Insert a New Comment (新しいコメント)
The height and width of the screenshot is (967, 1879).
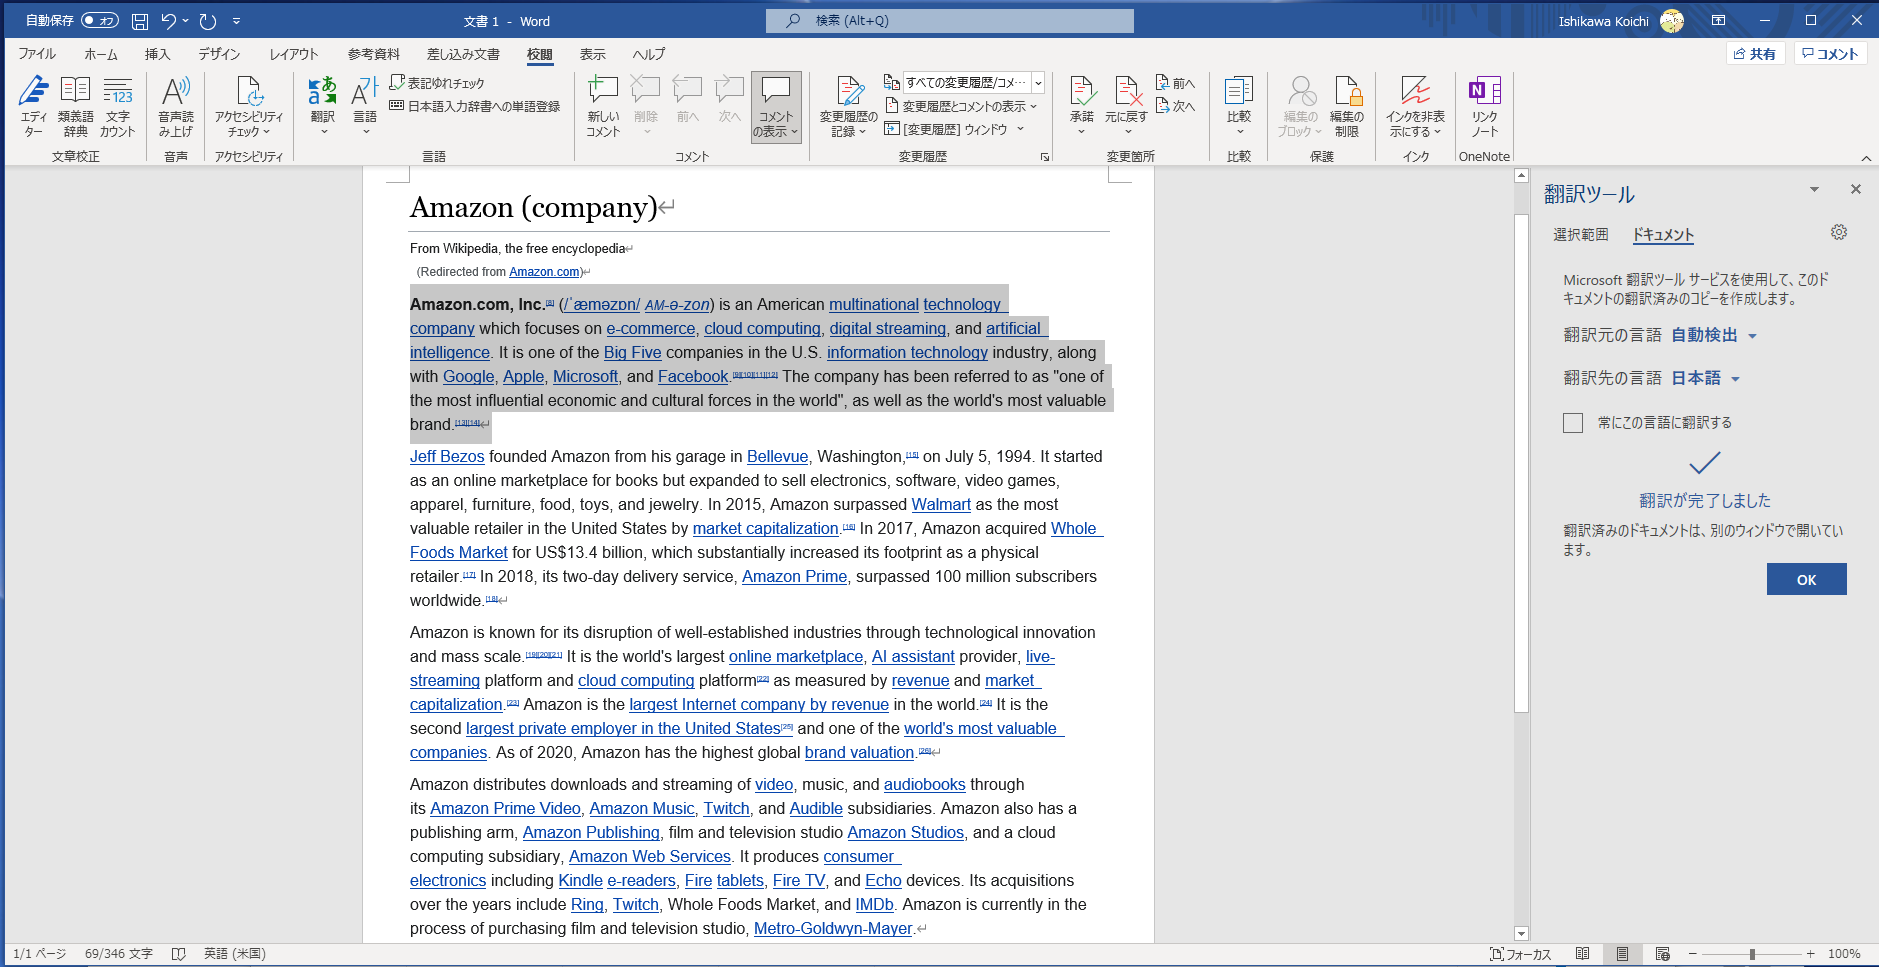click(603, 106)
